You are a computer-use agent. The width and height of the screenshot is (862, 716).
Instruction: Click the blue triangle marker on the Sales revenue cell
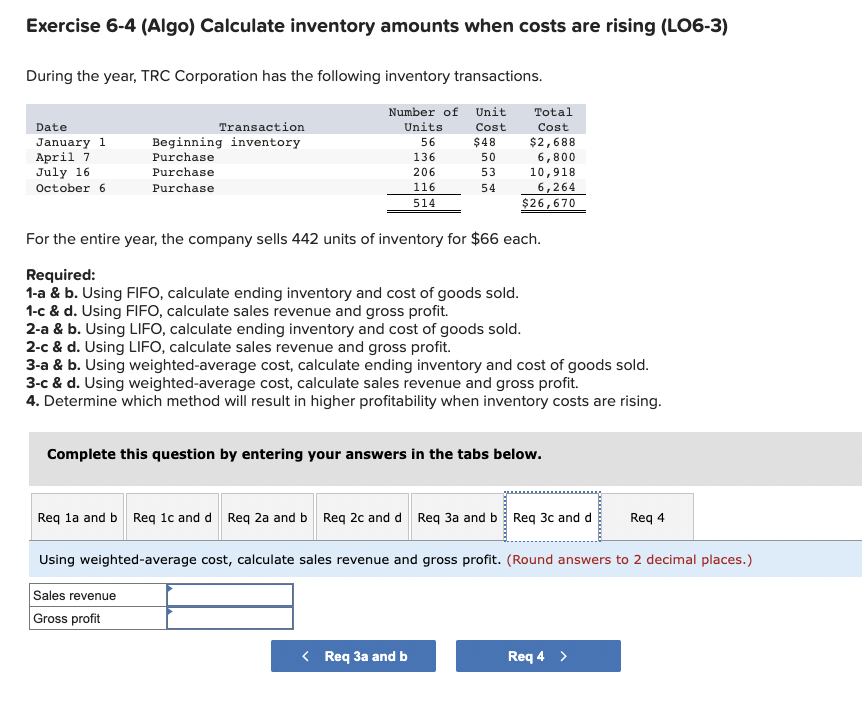pos(170,588)
